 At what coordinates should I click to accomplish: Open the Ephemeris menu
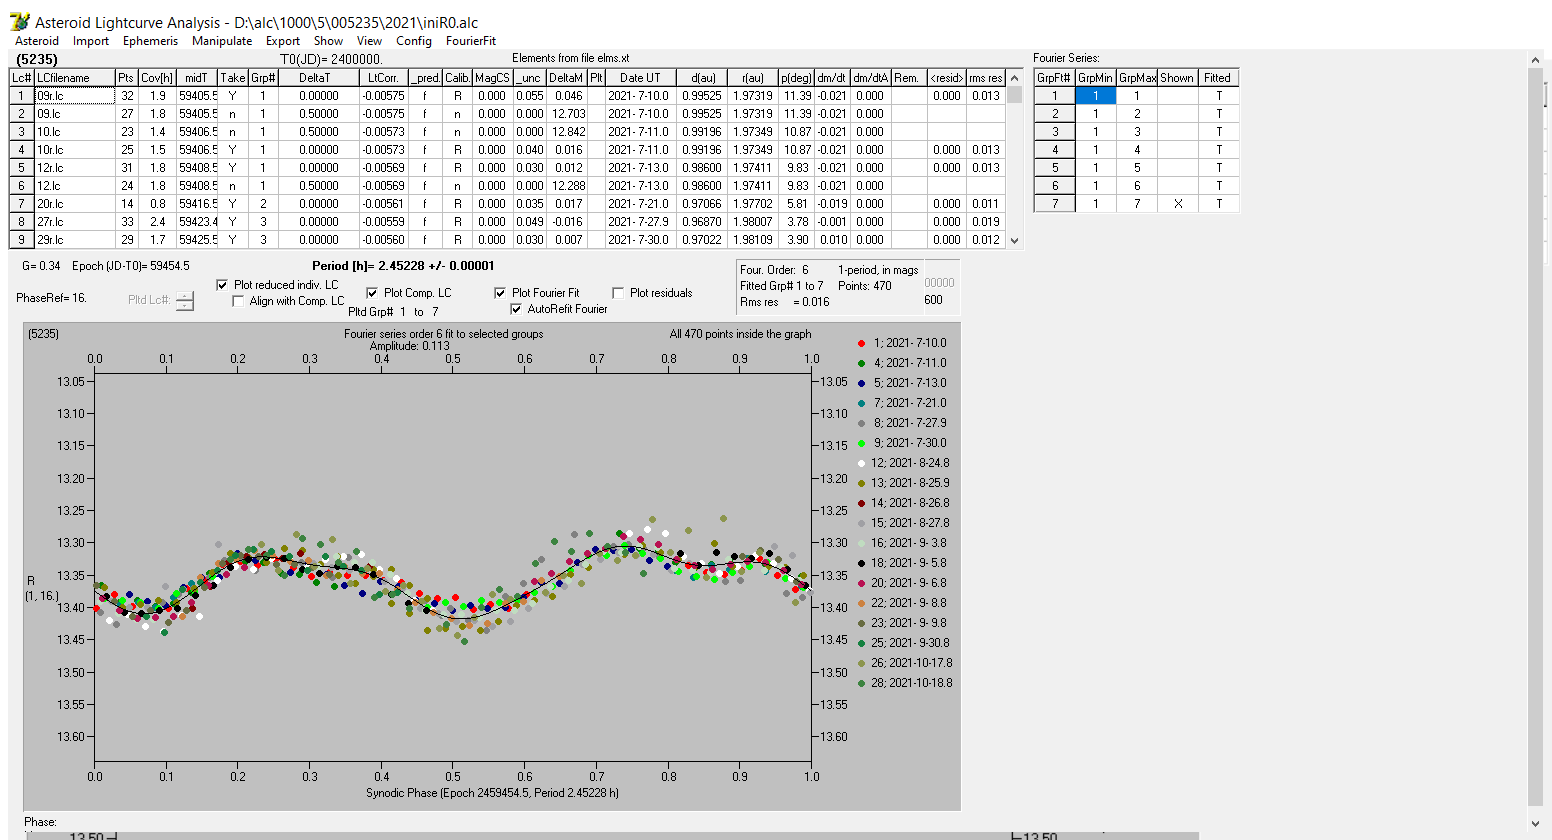pos(150,41)
